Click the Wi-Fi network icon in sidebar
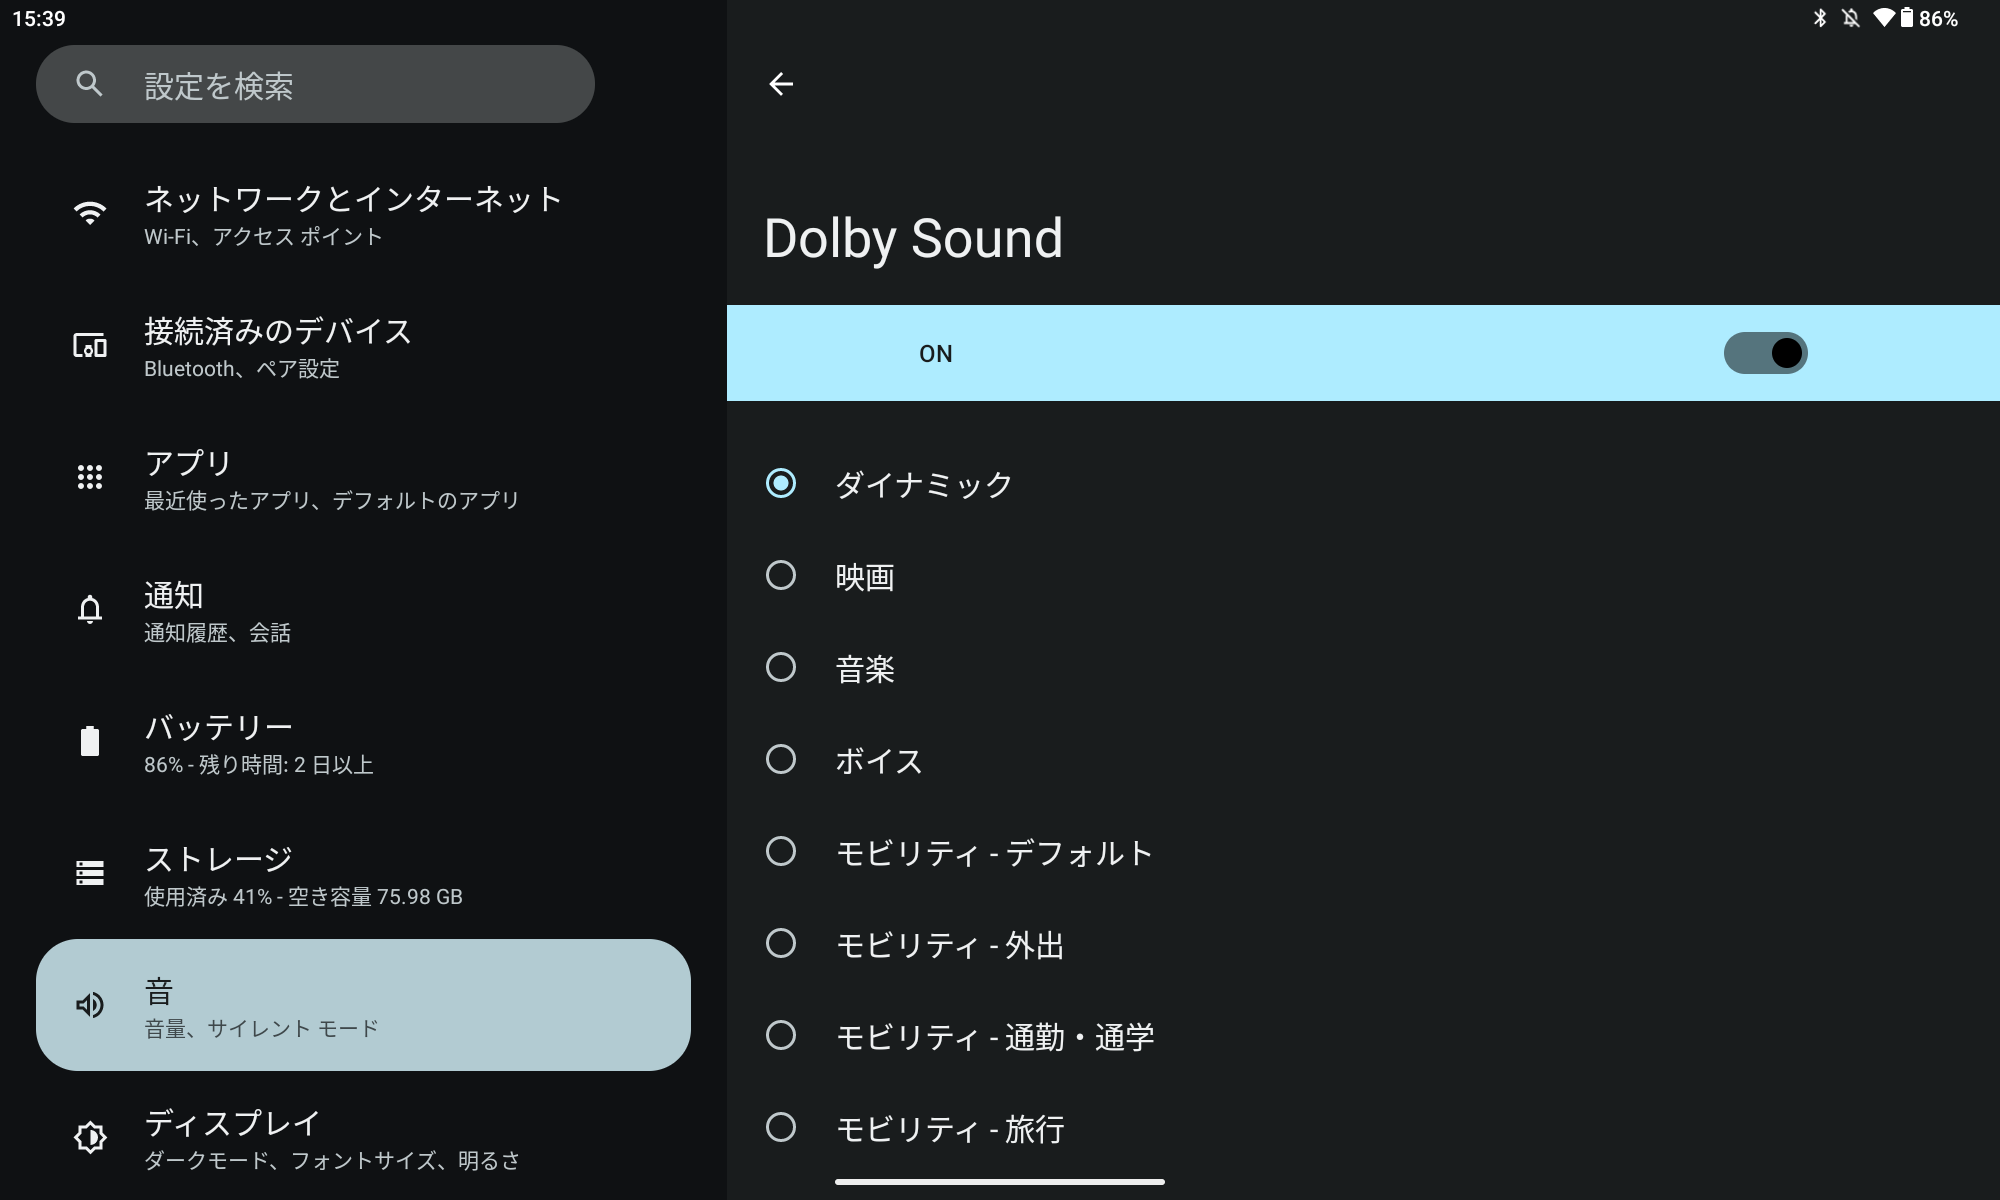 (x=90, y=213)
